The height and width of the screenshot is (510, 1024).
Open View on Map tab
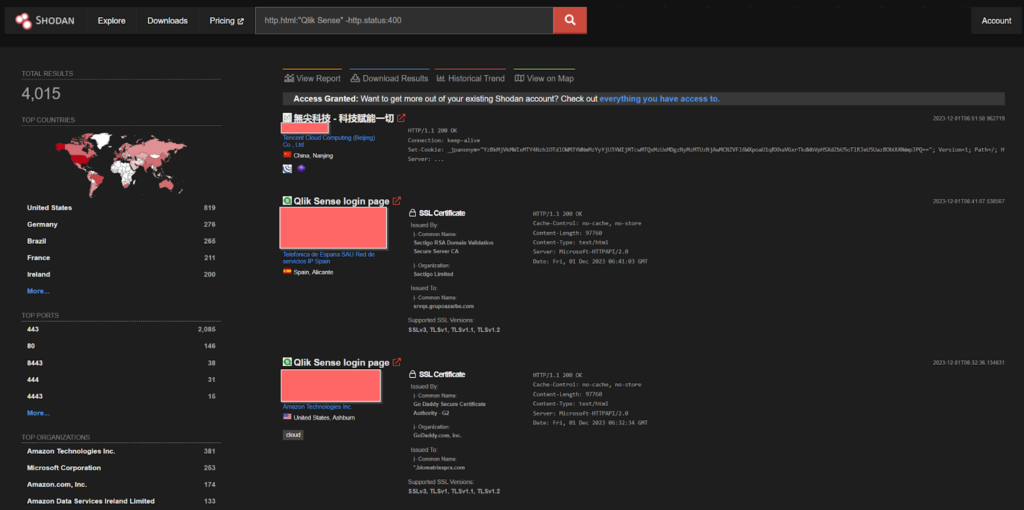544,78
